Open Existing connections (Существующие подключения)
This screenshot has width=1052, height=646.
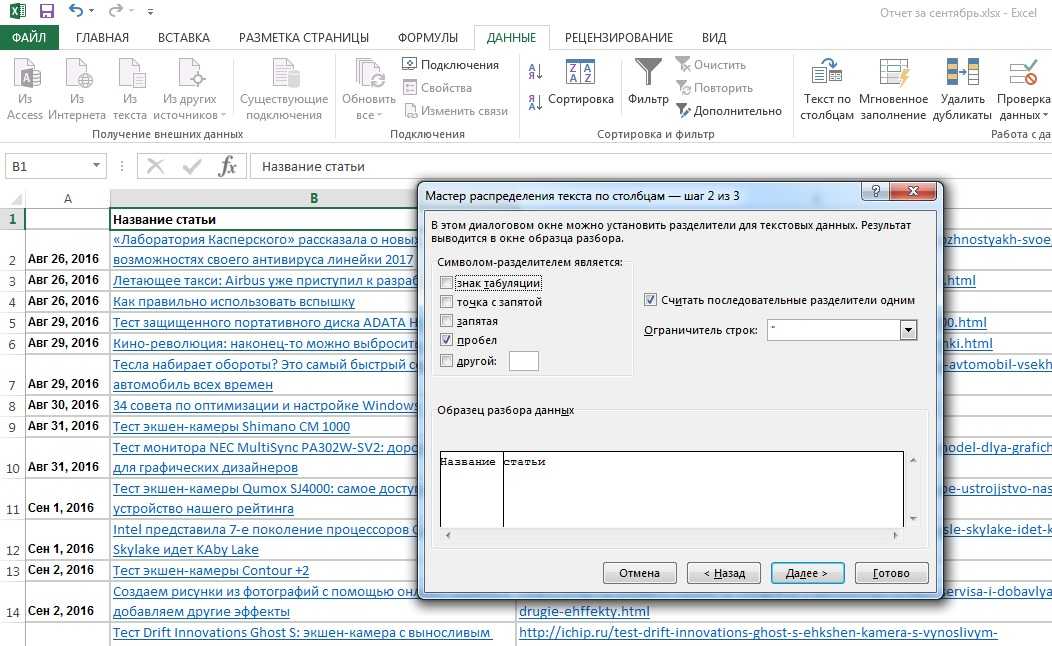[x=284, y=89]
